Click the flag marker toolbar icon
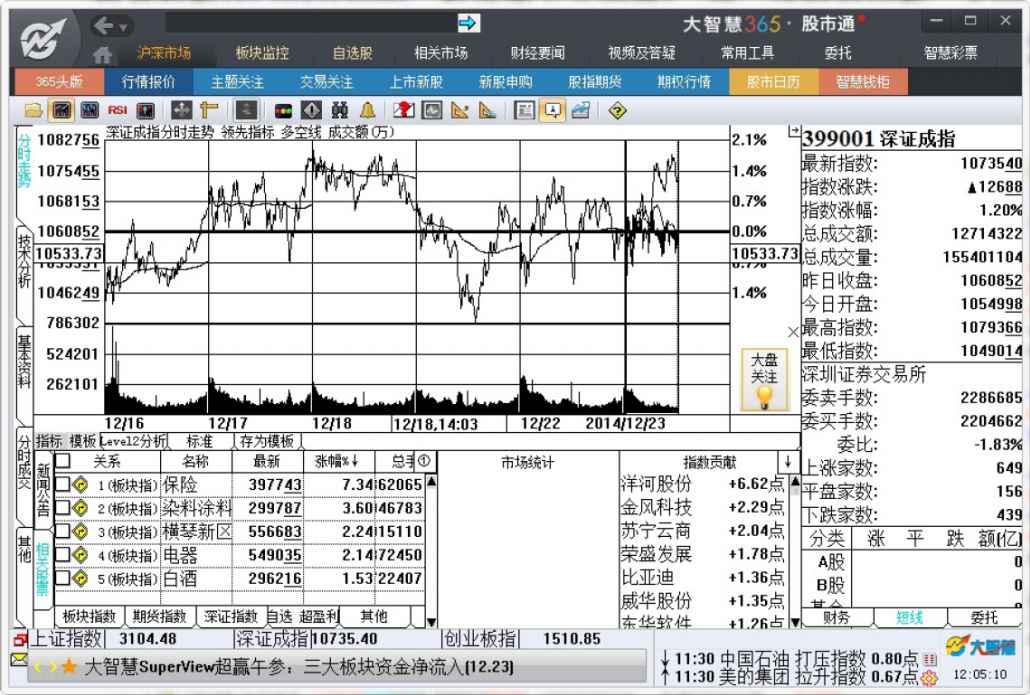Viewport: 1030px width, 695px height. pyautogui.click(x=403, y=110)
